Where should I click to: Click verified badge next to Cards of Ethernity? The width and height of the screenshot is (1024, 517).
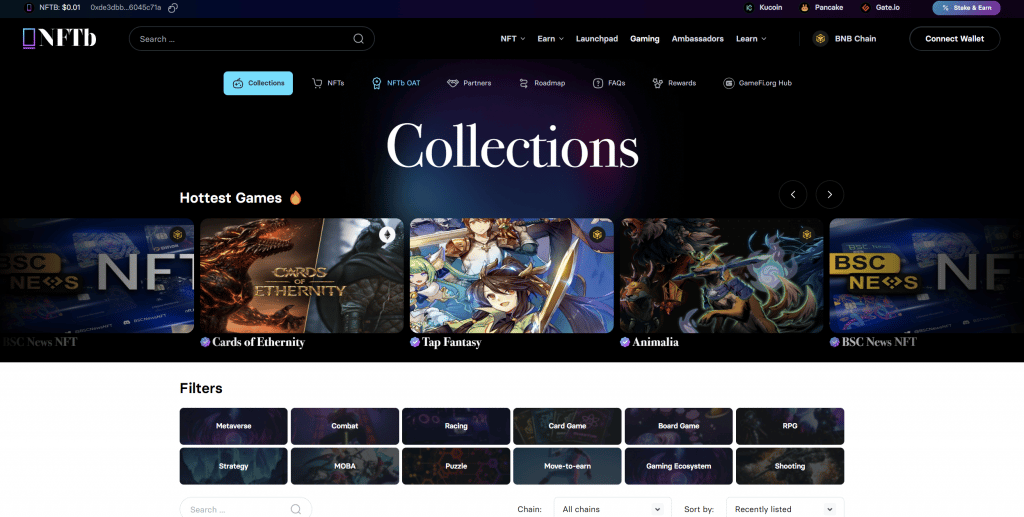[205, 342]
